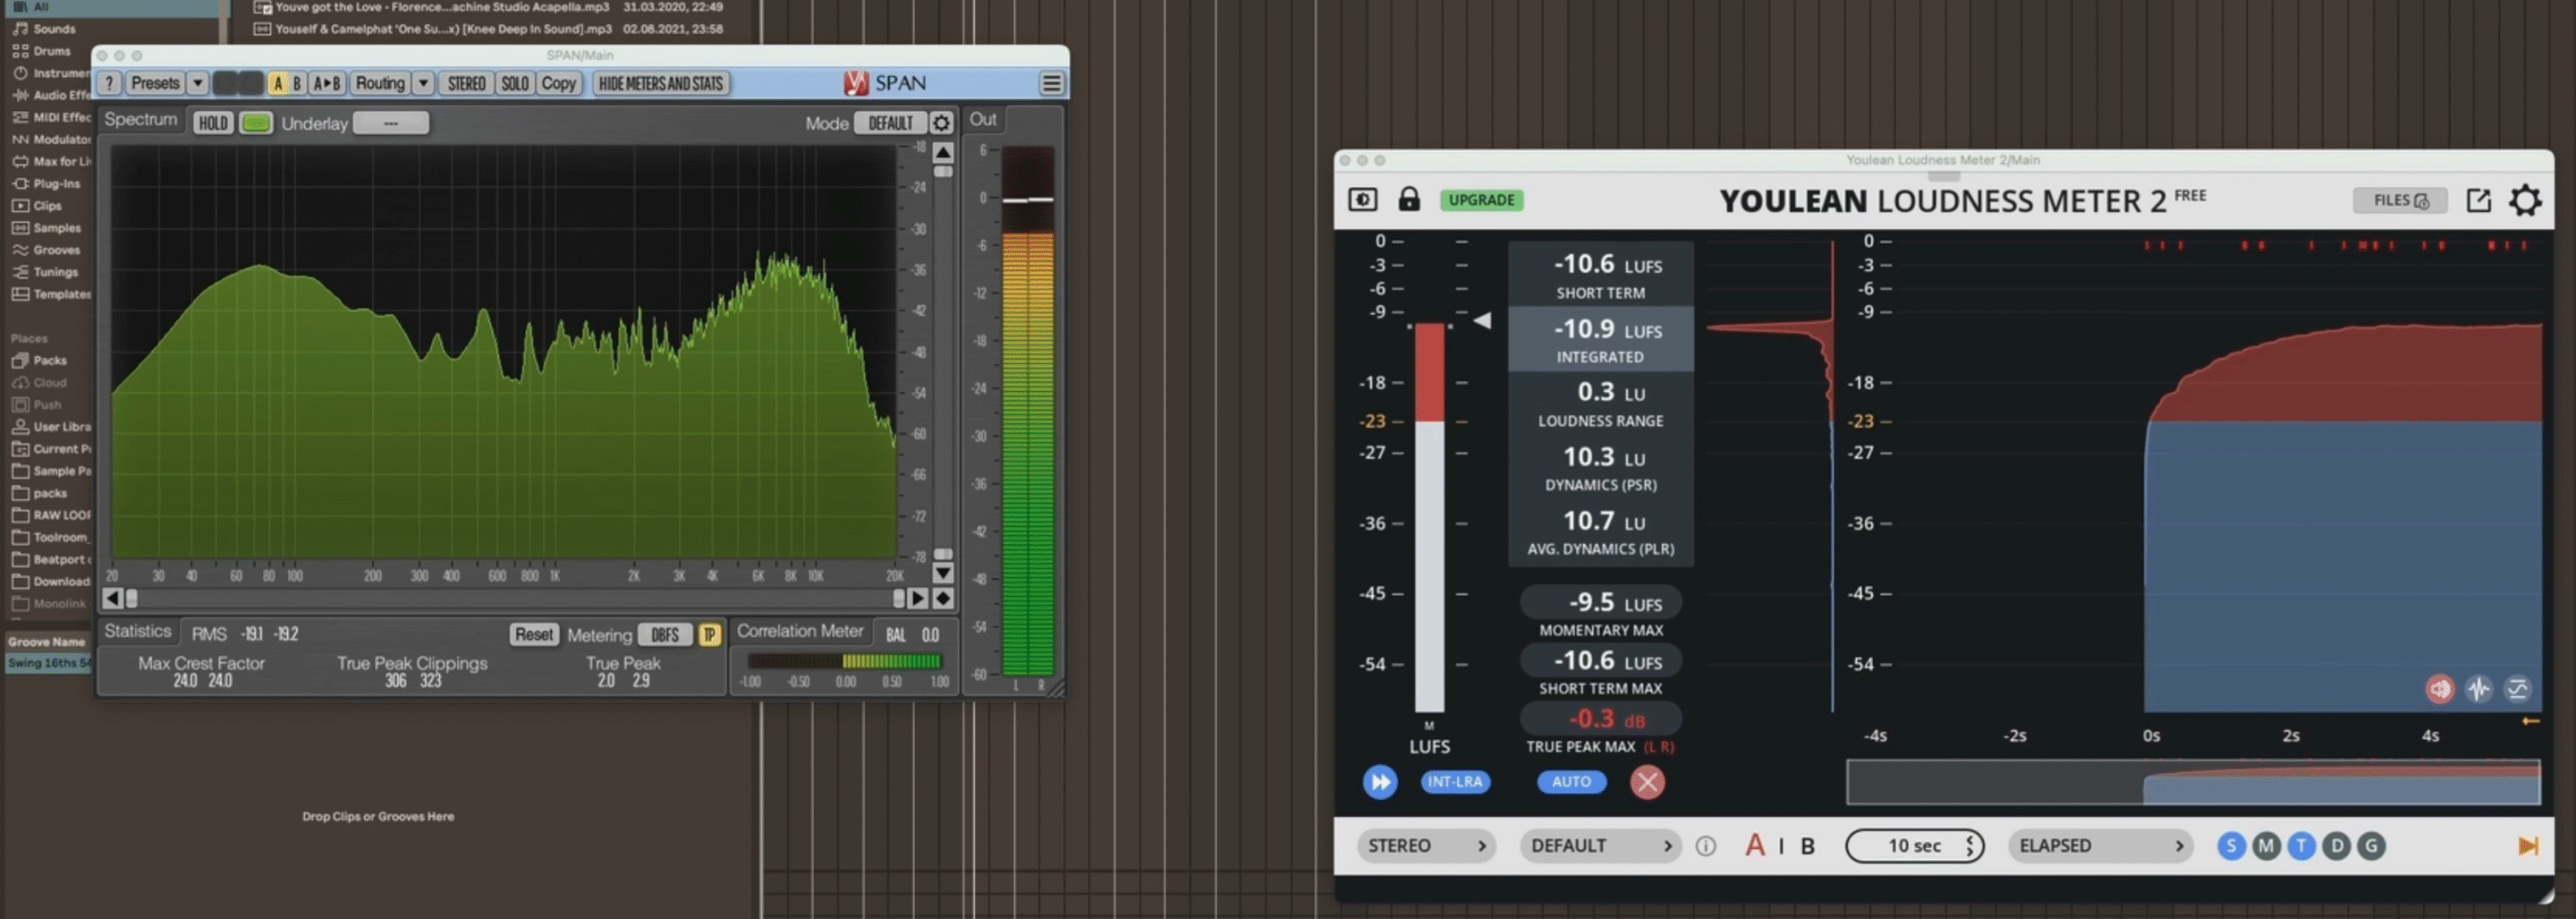Open the ELAPSED time display dropdown
This screenshot has height=919, width=2576.
2100,845
